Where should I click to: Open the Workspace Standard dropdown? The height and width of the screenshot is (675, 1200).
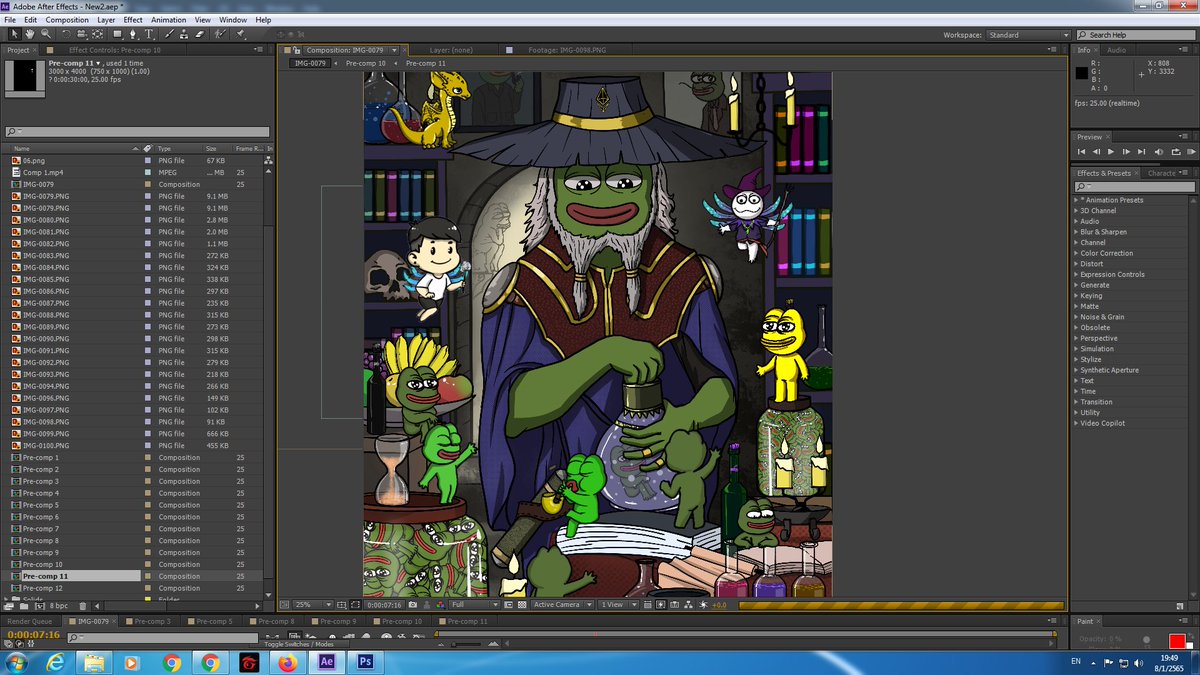point(1029,35)
